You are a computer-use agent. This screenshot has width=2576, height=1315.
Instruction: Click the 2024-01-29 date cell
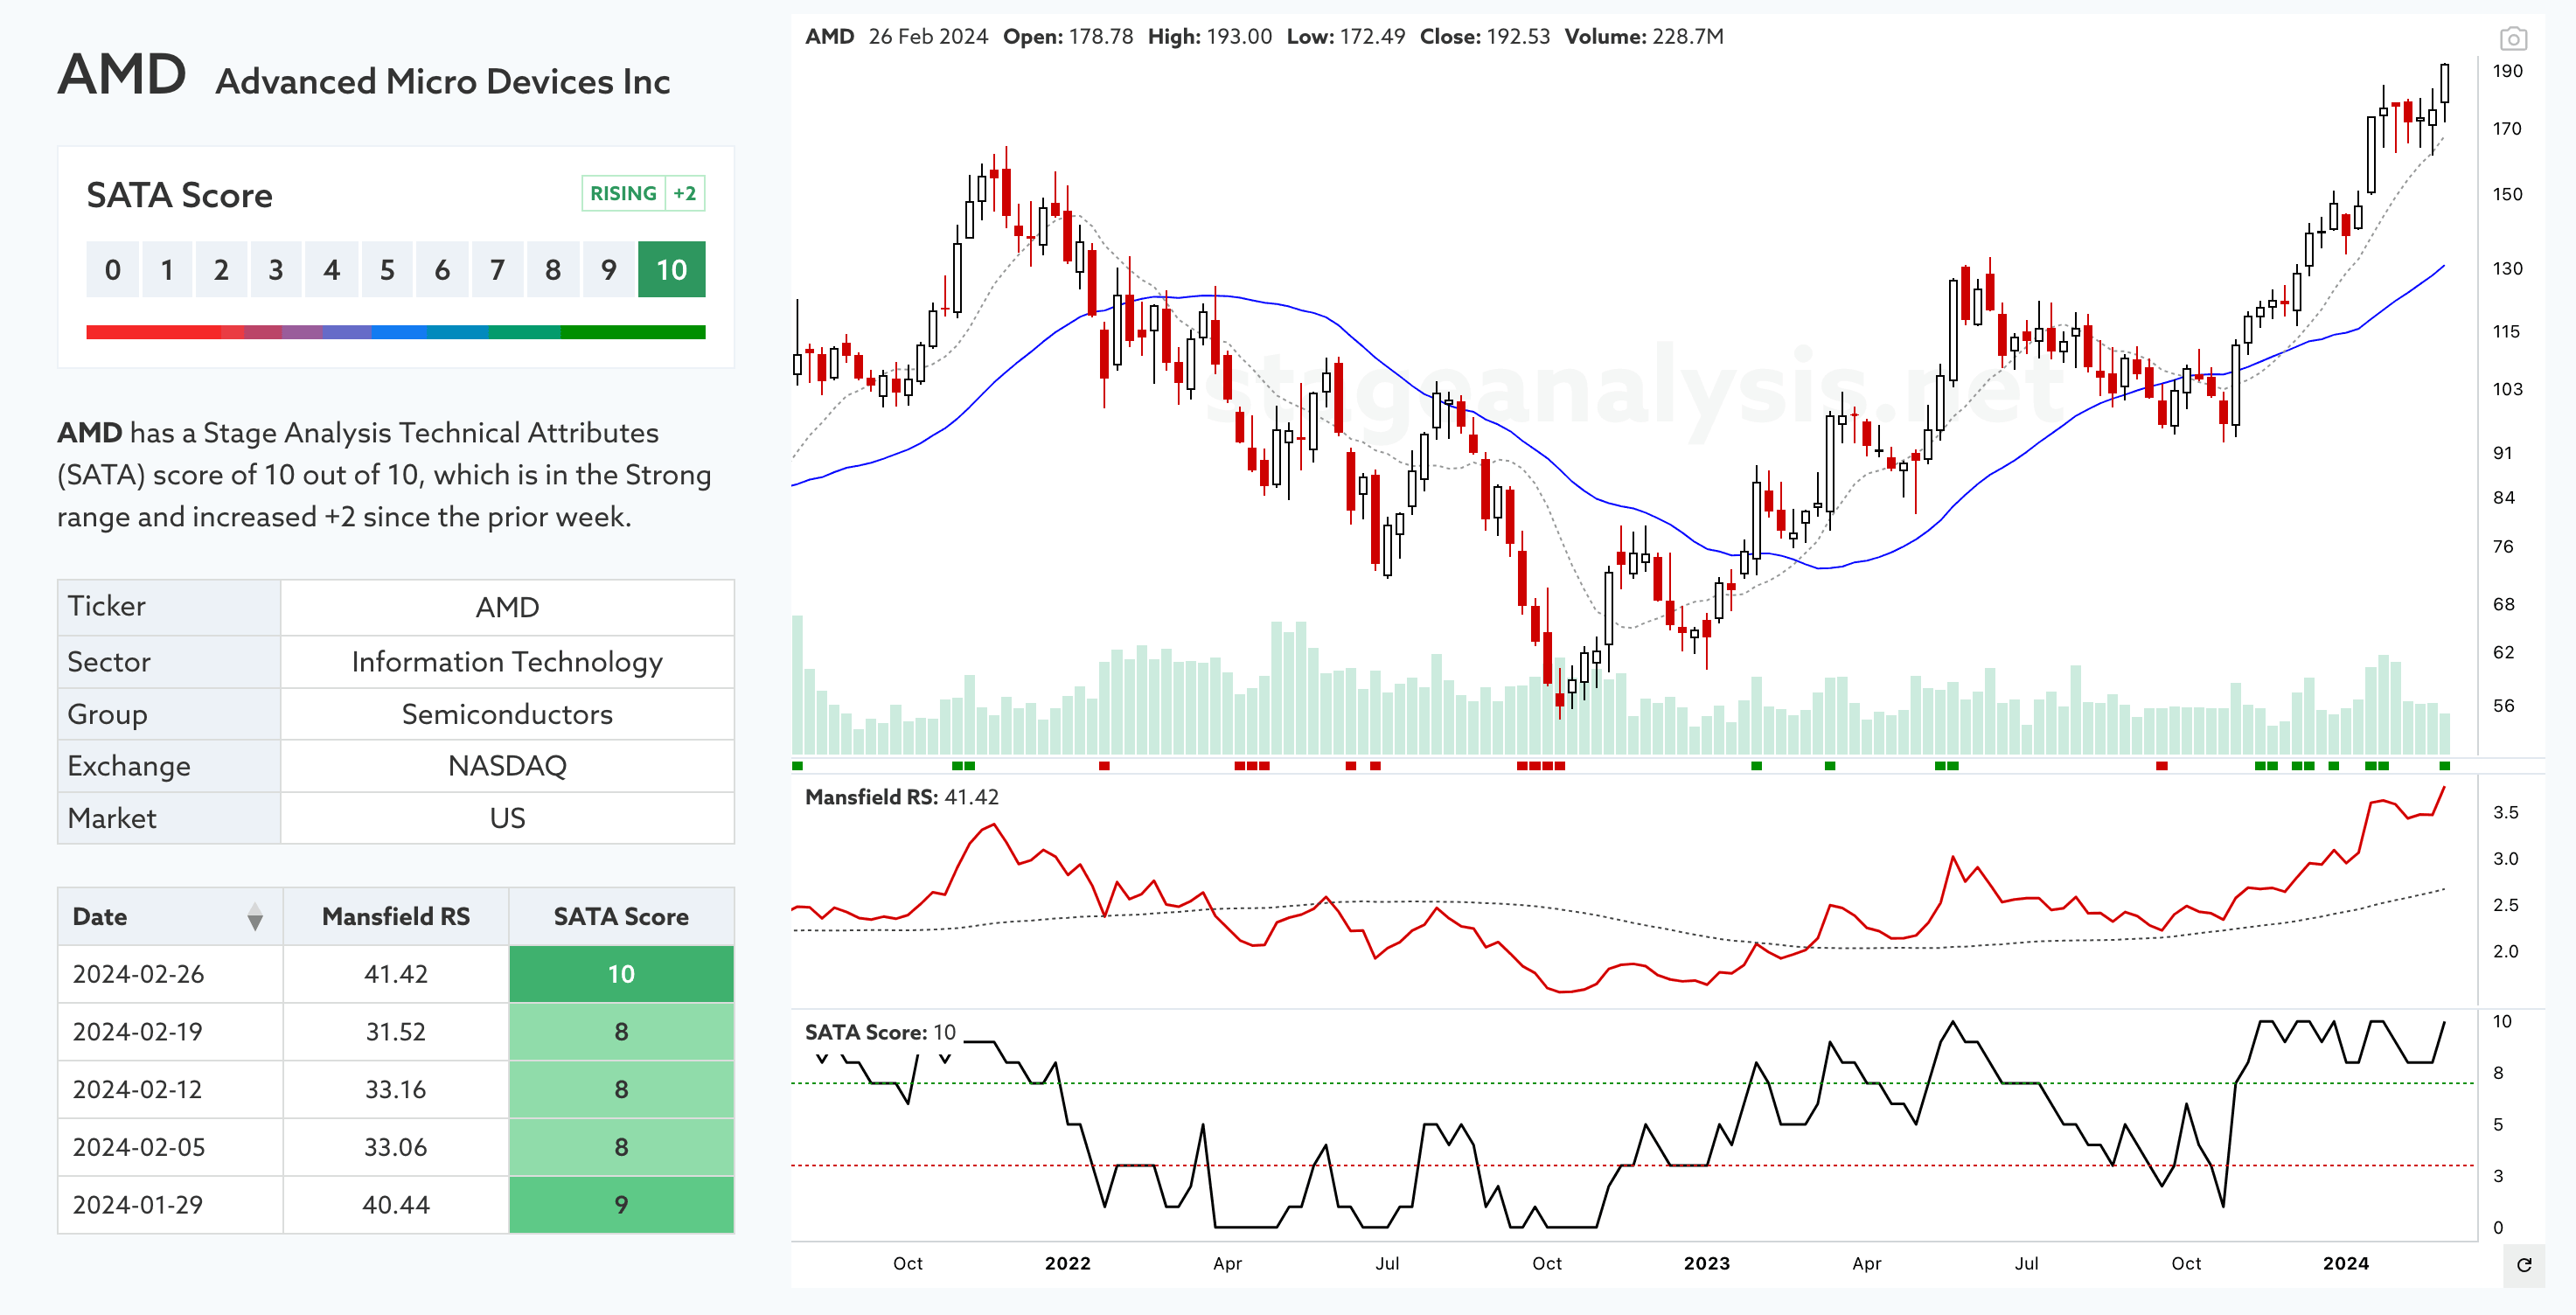(x=170, y=1204)
